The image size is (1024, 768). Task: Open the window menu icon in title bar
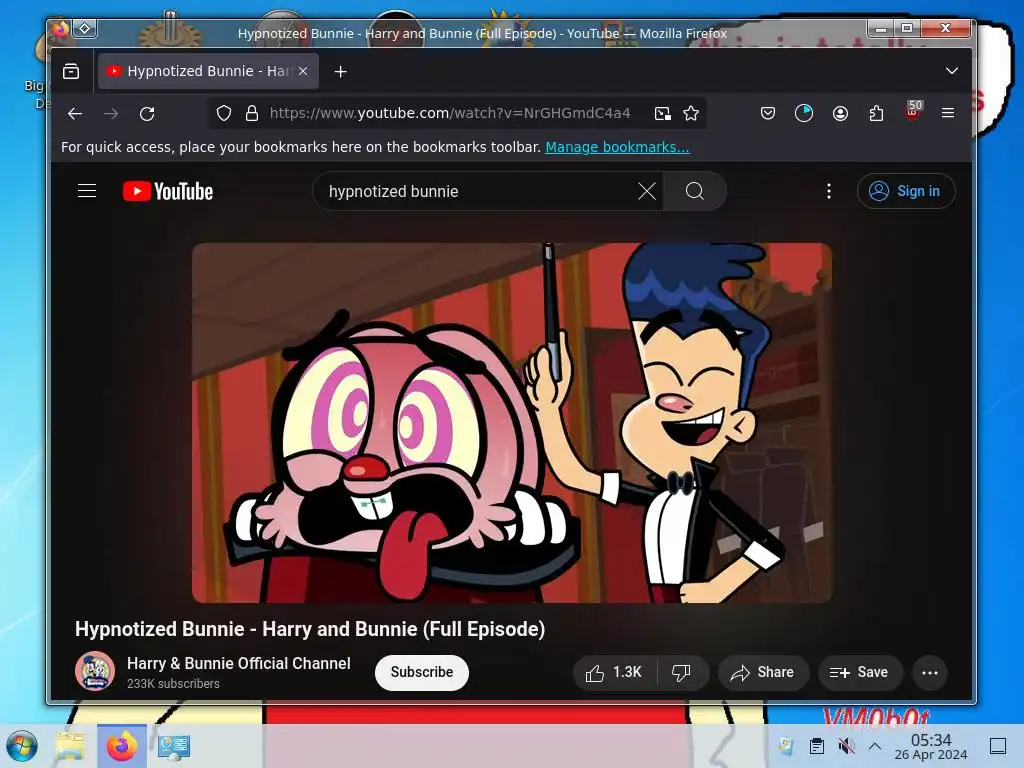[61, 29]
